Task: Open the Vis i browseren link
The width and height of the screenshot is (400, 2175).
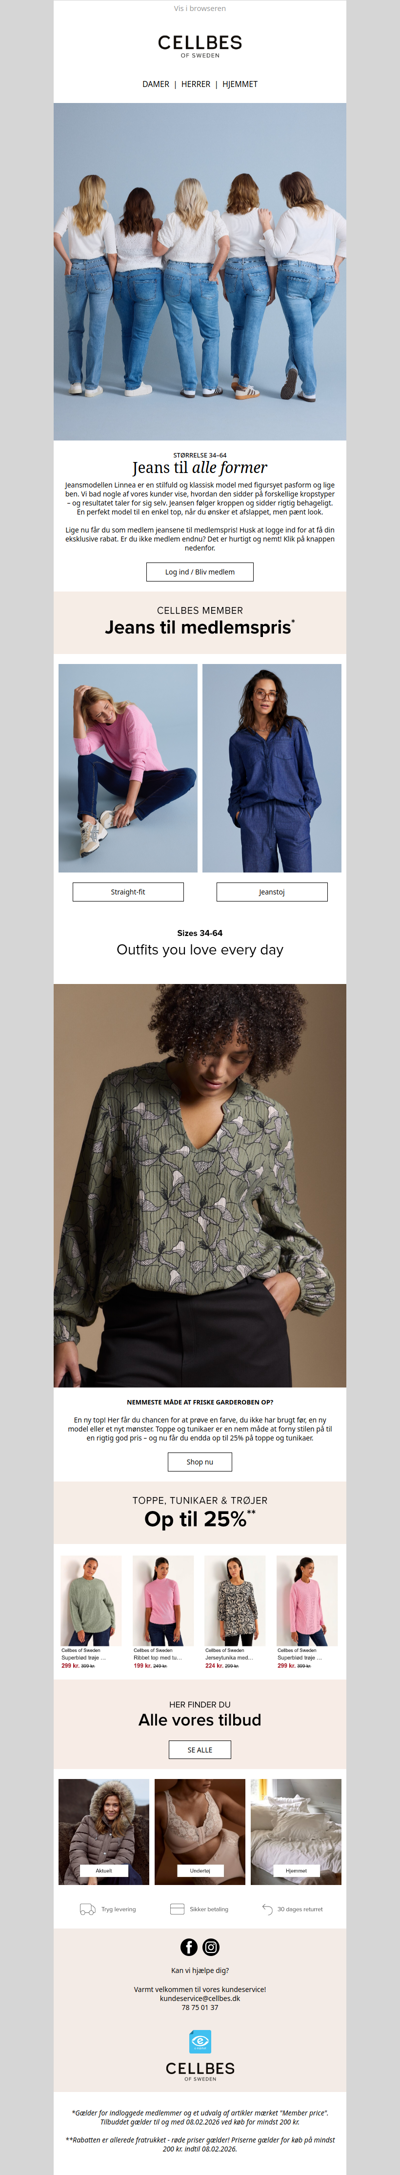Action: 200,8
